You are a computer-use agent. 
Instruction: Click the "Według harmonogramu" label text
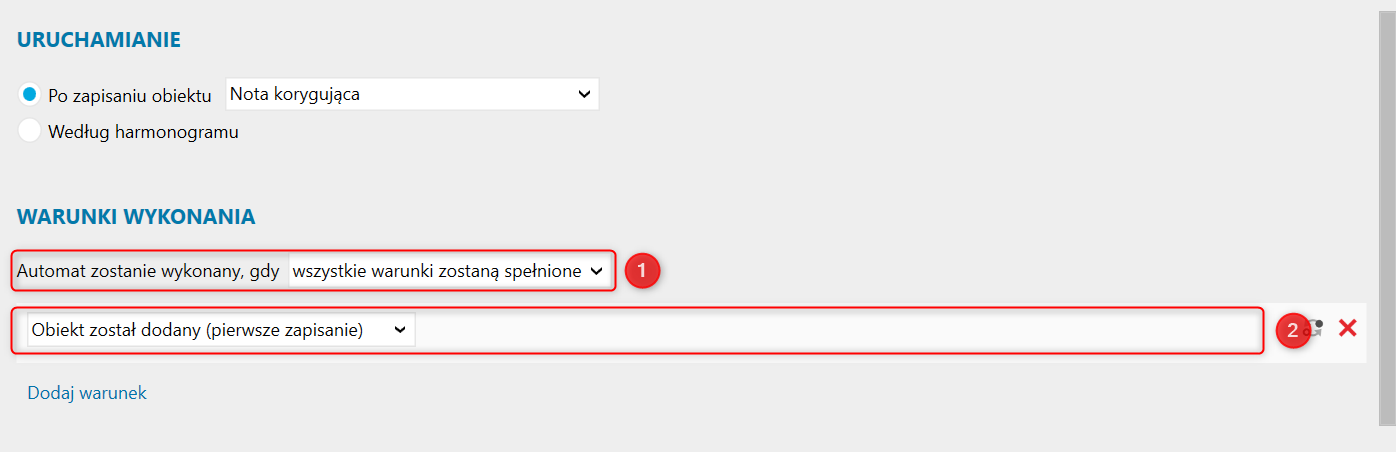coord(143,131)
